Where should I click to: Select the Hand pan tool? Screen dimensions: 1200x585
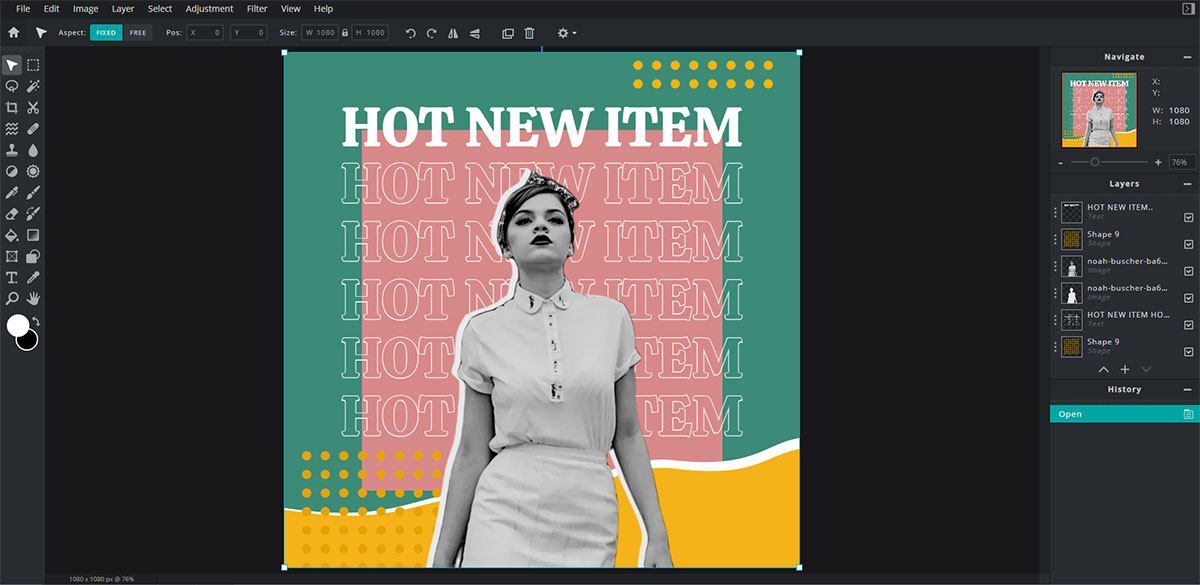33,298
